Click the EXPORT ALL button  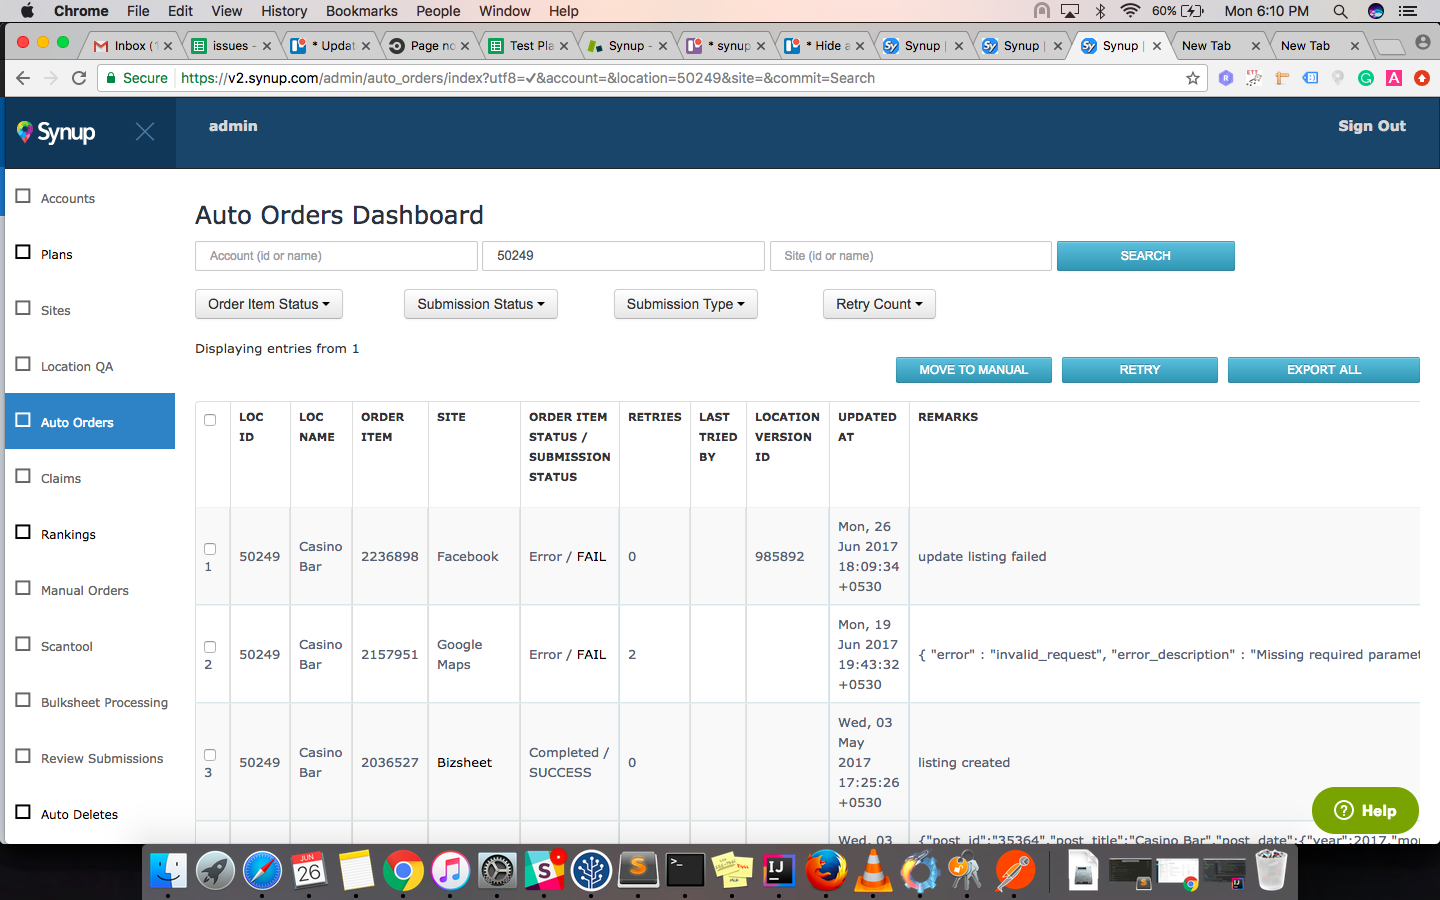[x=1324, y=370]
